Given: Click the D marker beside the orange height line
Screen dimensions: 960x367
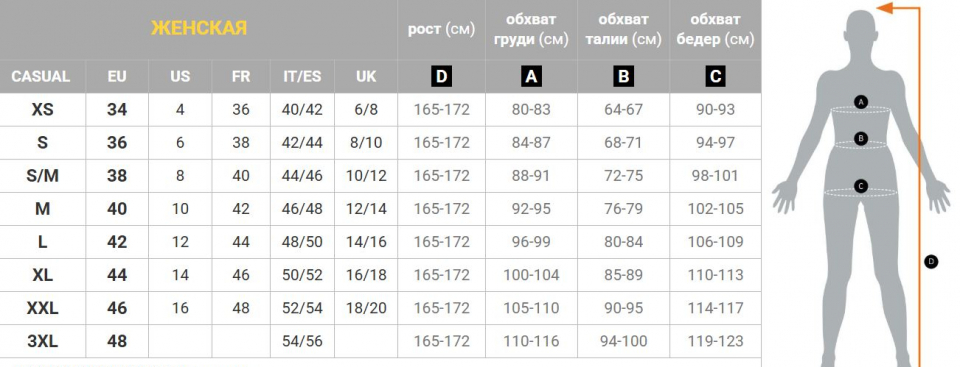Looking at the screenshot, I should coord(931,262).
